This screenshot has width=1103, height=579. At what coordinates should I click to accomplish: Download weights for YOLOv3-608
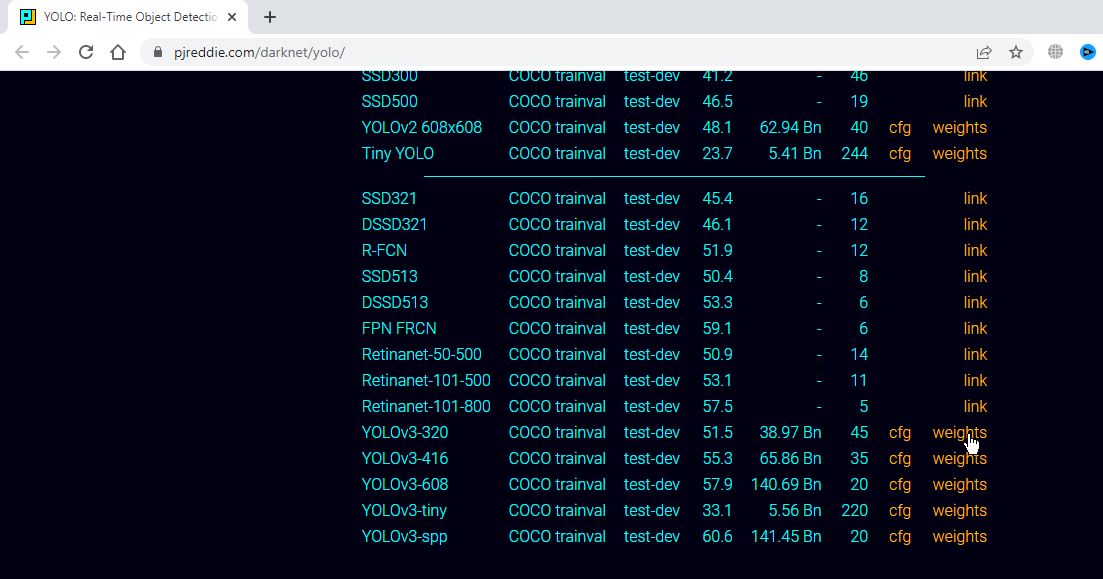click(x=959, y=485)
